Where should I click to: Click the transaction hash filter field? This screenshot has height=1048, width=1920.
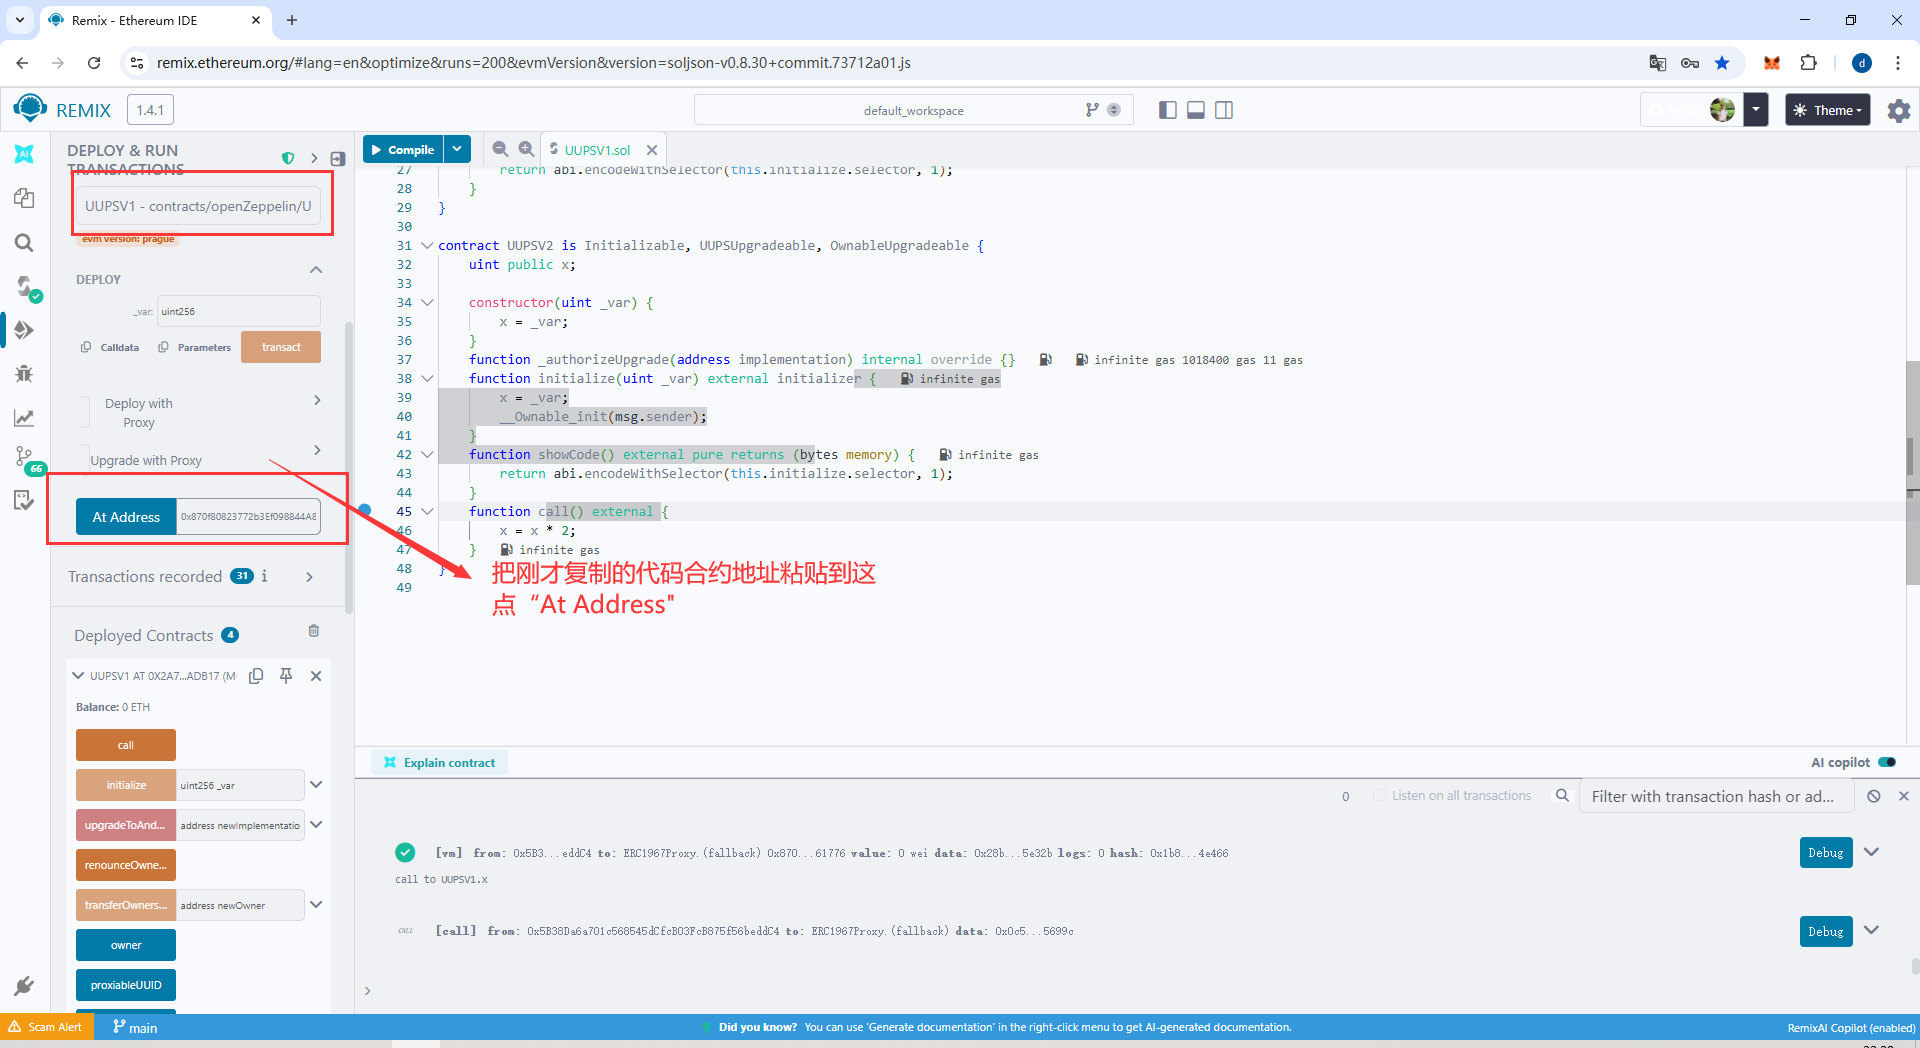click(x=1716, y=796)
